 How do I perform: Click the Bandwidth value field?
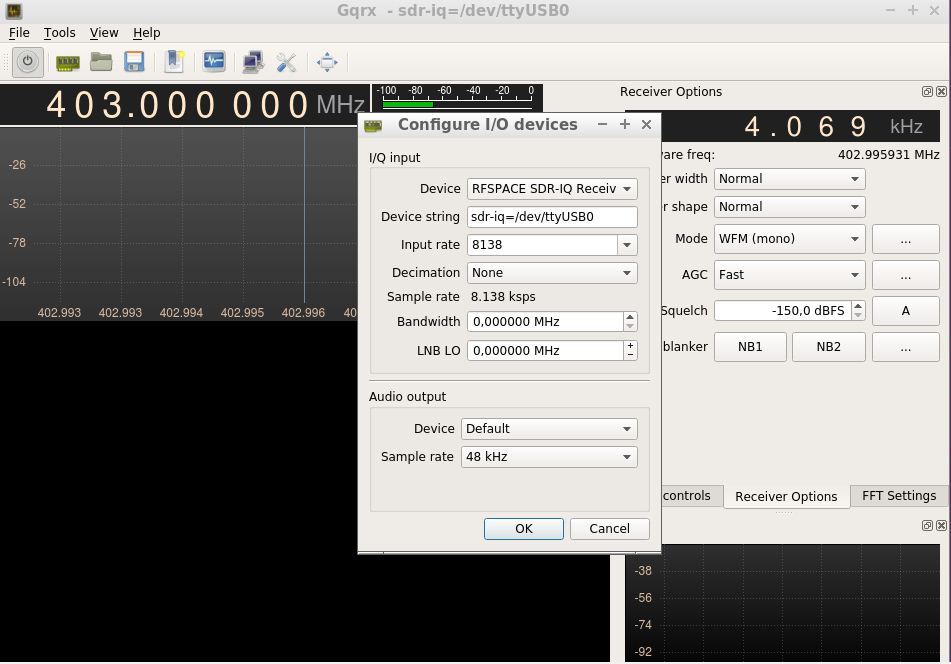(x=545, y=322)
